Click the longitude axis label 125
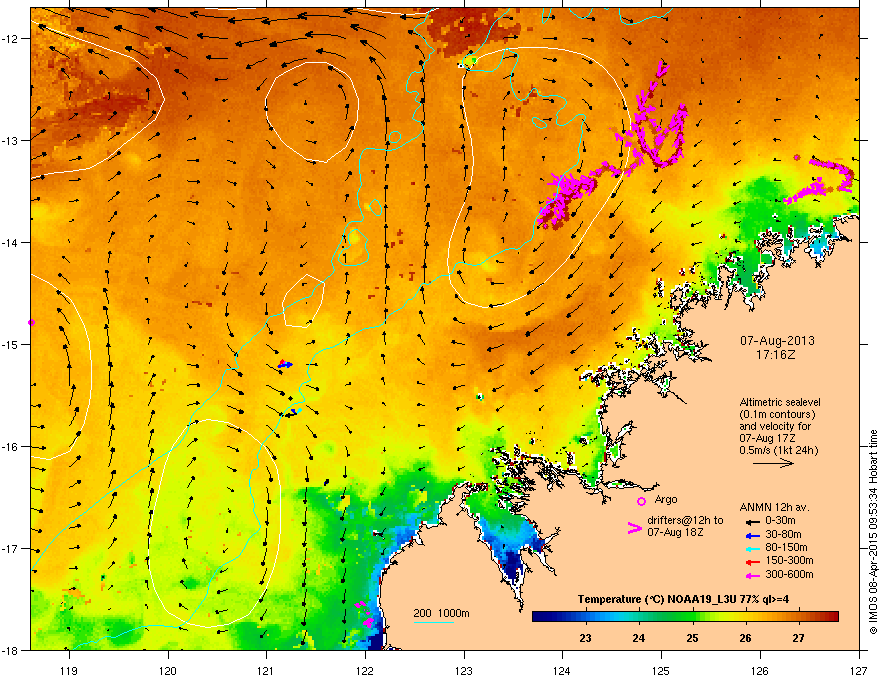880x680 pixels. coord(661,670)
